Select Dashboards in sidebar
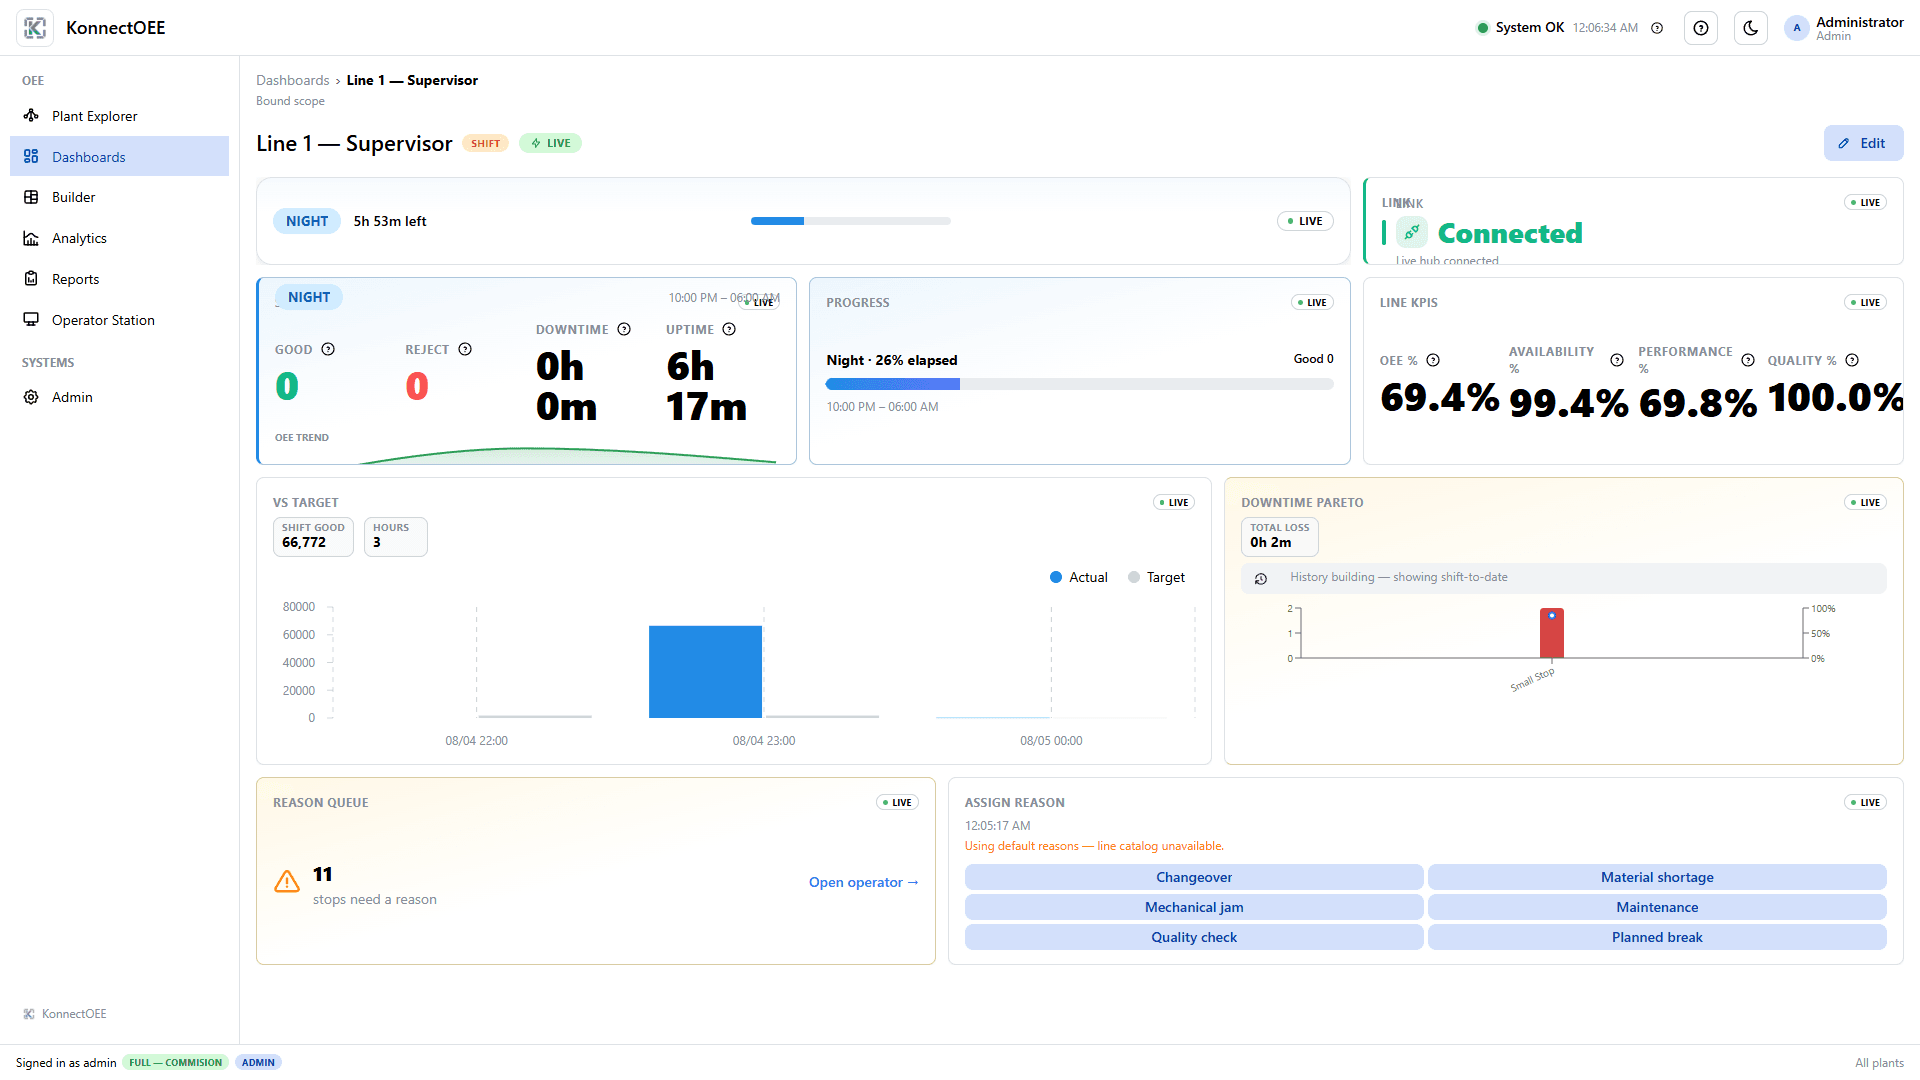Image resolution: width=1920 pixels, height=1080 pixels. [119, 156]
